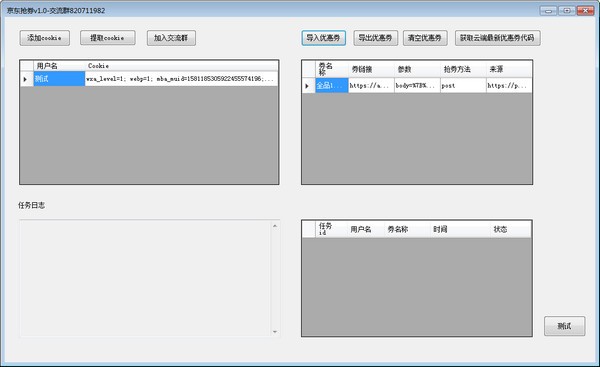600x367 pixels.
Task: Clear coupons with 清空优惠券
Action: (x=425, y=38)
